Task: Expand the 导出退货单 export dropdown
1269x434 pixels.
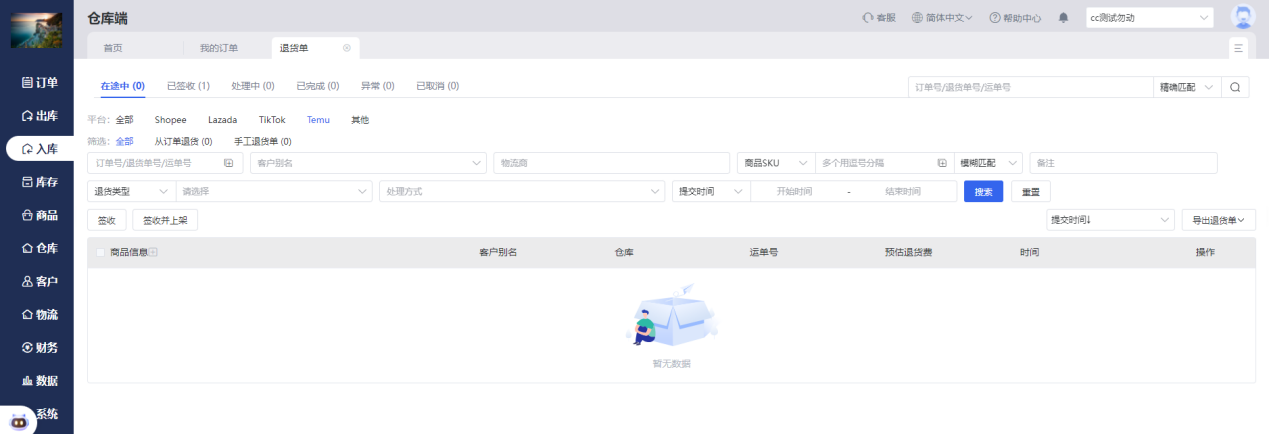Action: click(1218, 220)
